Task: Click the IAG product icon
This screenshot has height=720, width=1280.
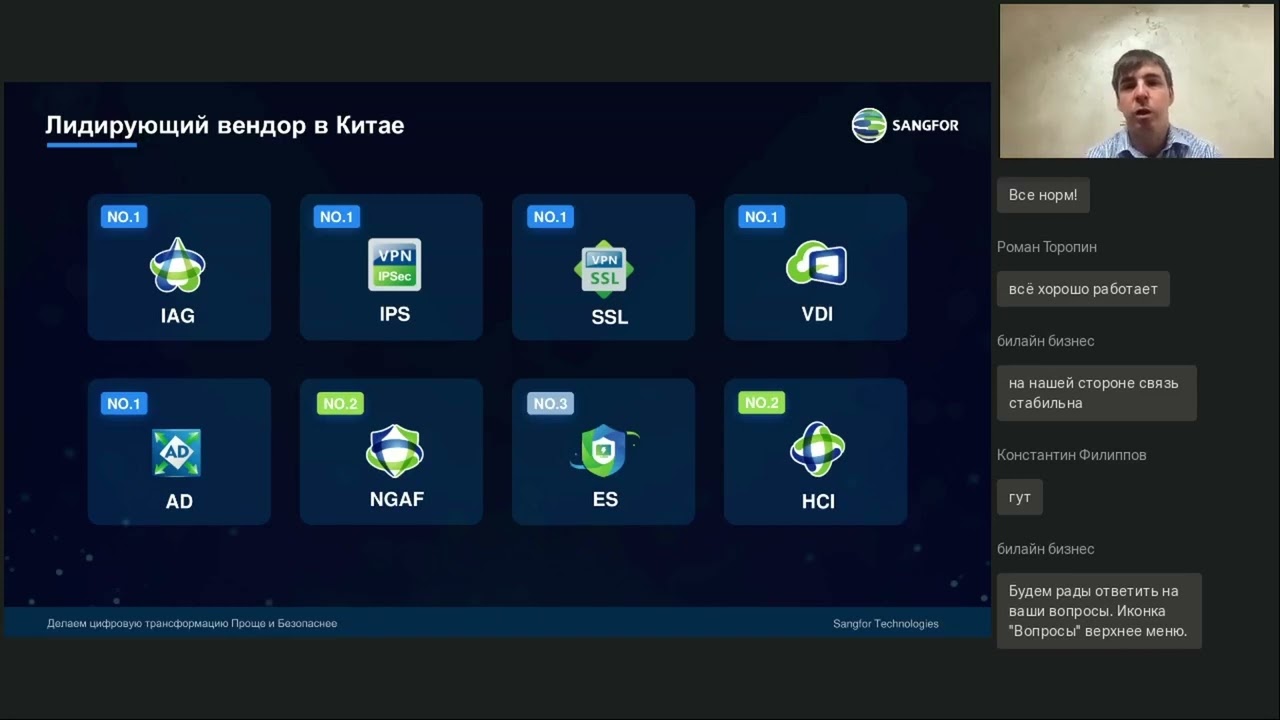Action: coord(178,265)
